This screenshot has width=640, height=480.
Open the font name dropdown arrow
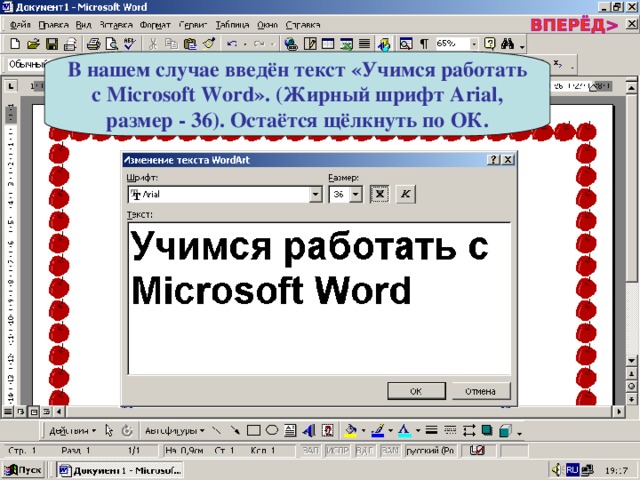tap(316, 194)
